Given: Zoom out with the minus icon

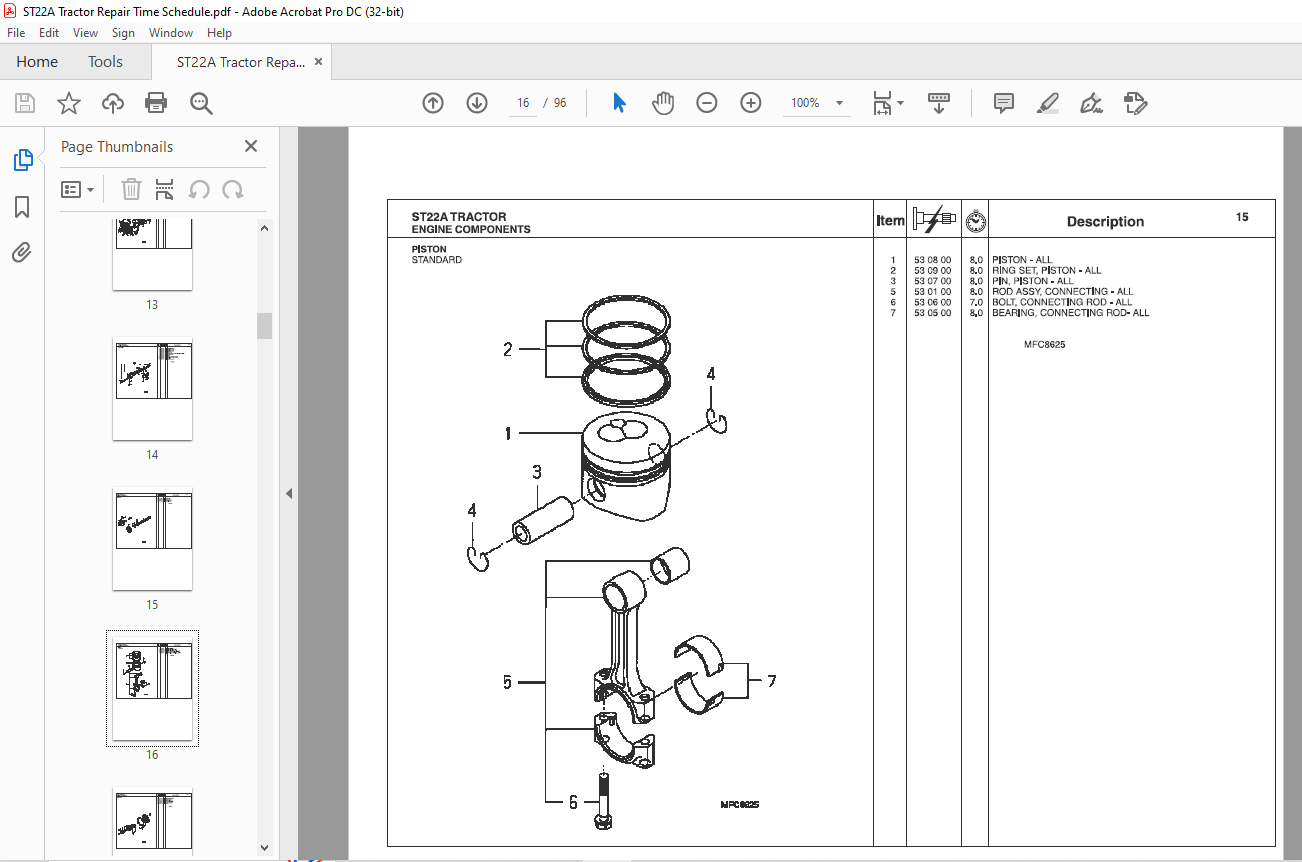Looking at the screenshot, I should click(707, 103).
